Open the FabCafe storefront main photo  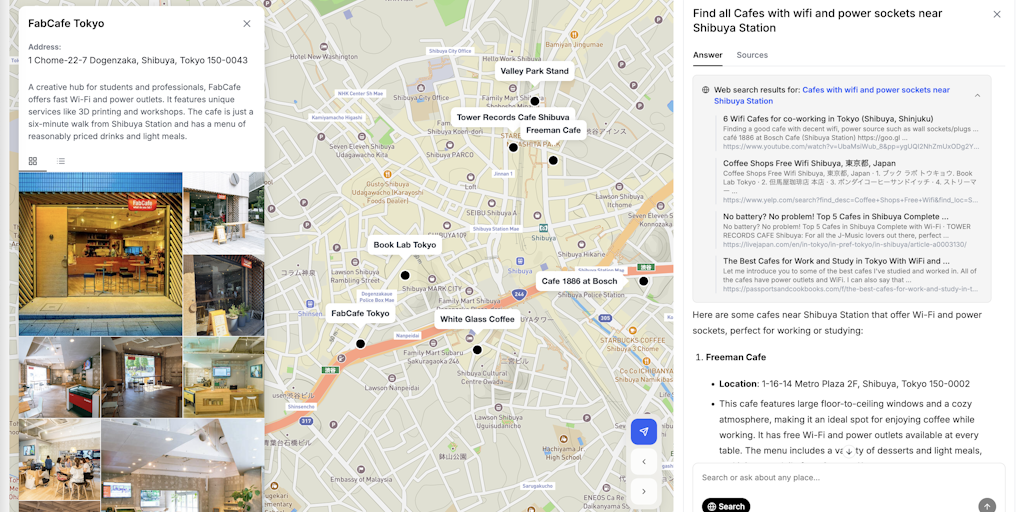(101, 254)
